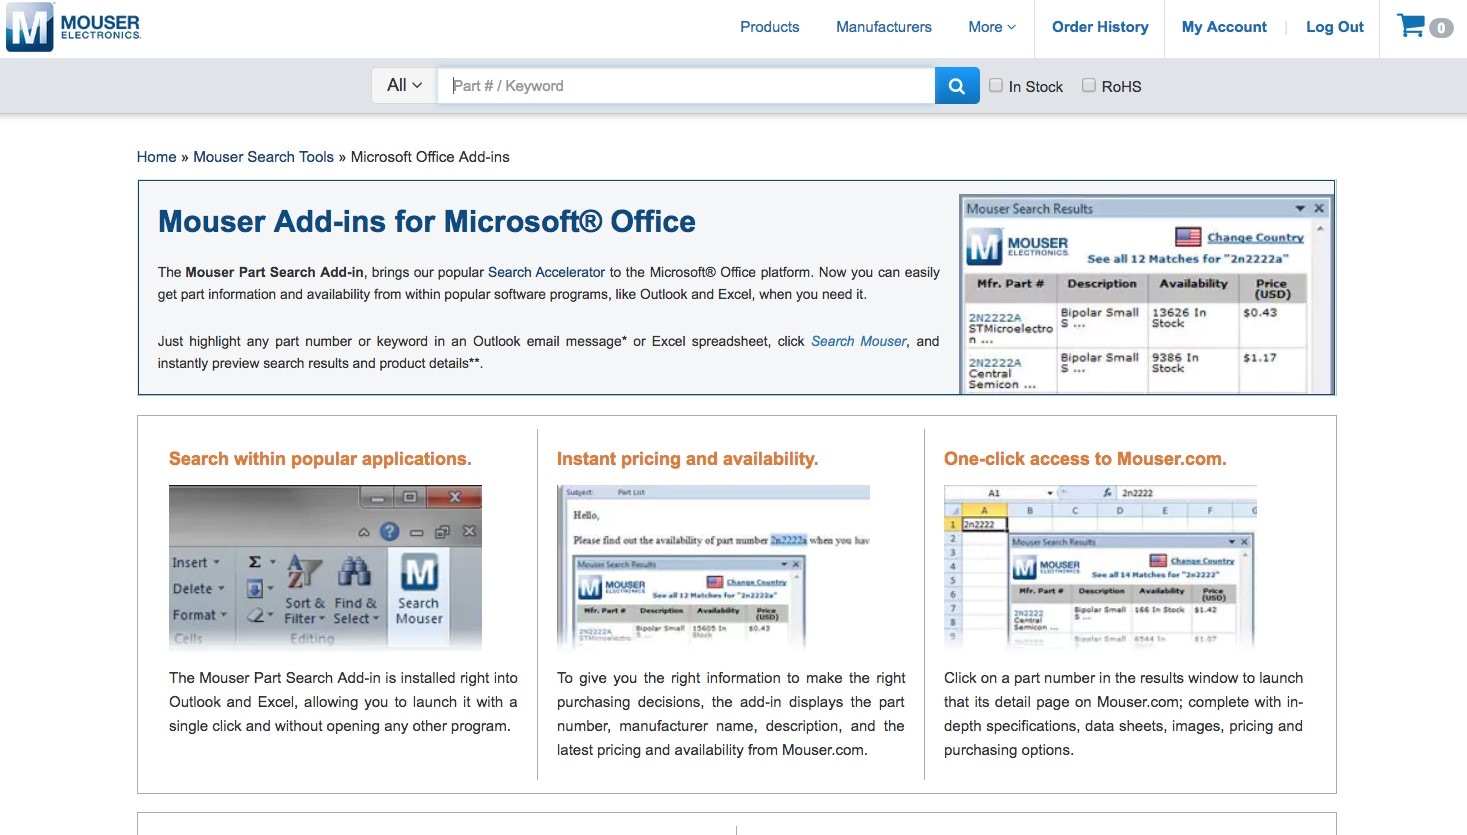Screen dimensions: 1467x835
Task: Open the Products menu
Action: click(x=769, y=27)
